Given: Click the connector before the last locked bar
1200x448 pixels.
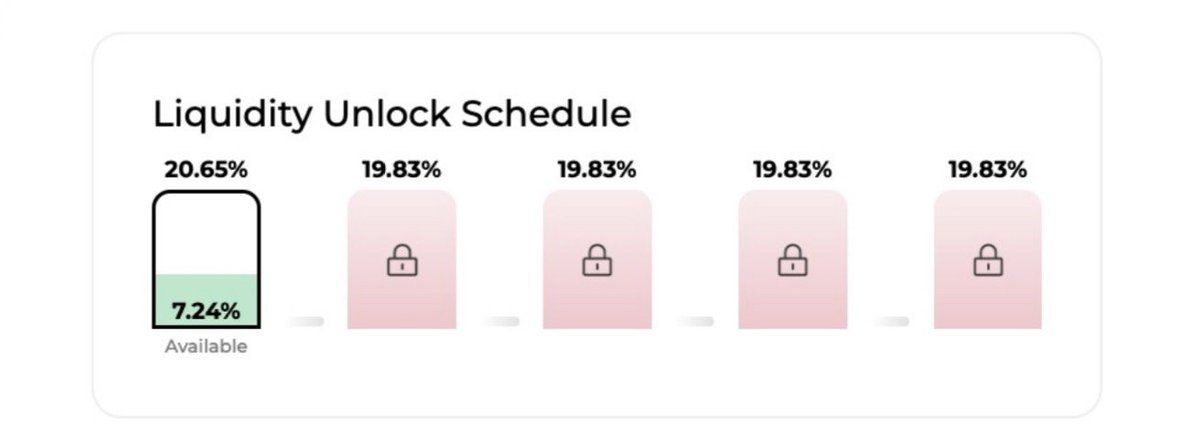Looking at the screenshot, I should point(892,321).
